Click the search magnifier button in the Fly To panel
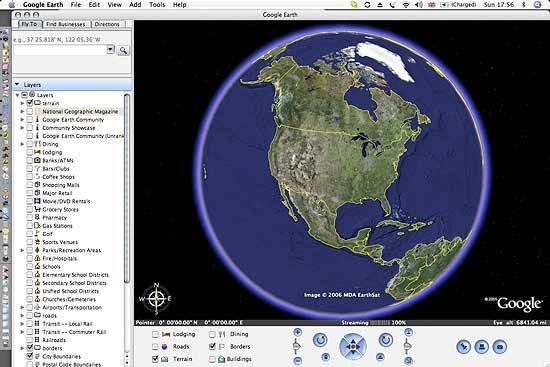This screenshot has width=550, height=367. pos(123,50)
